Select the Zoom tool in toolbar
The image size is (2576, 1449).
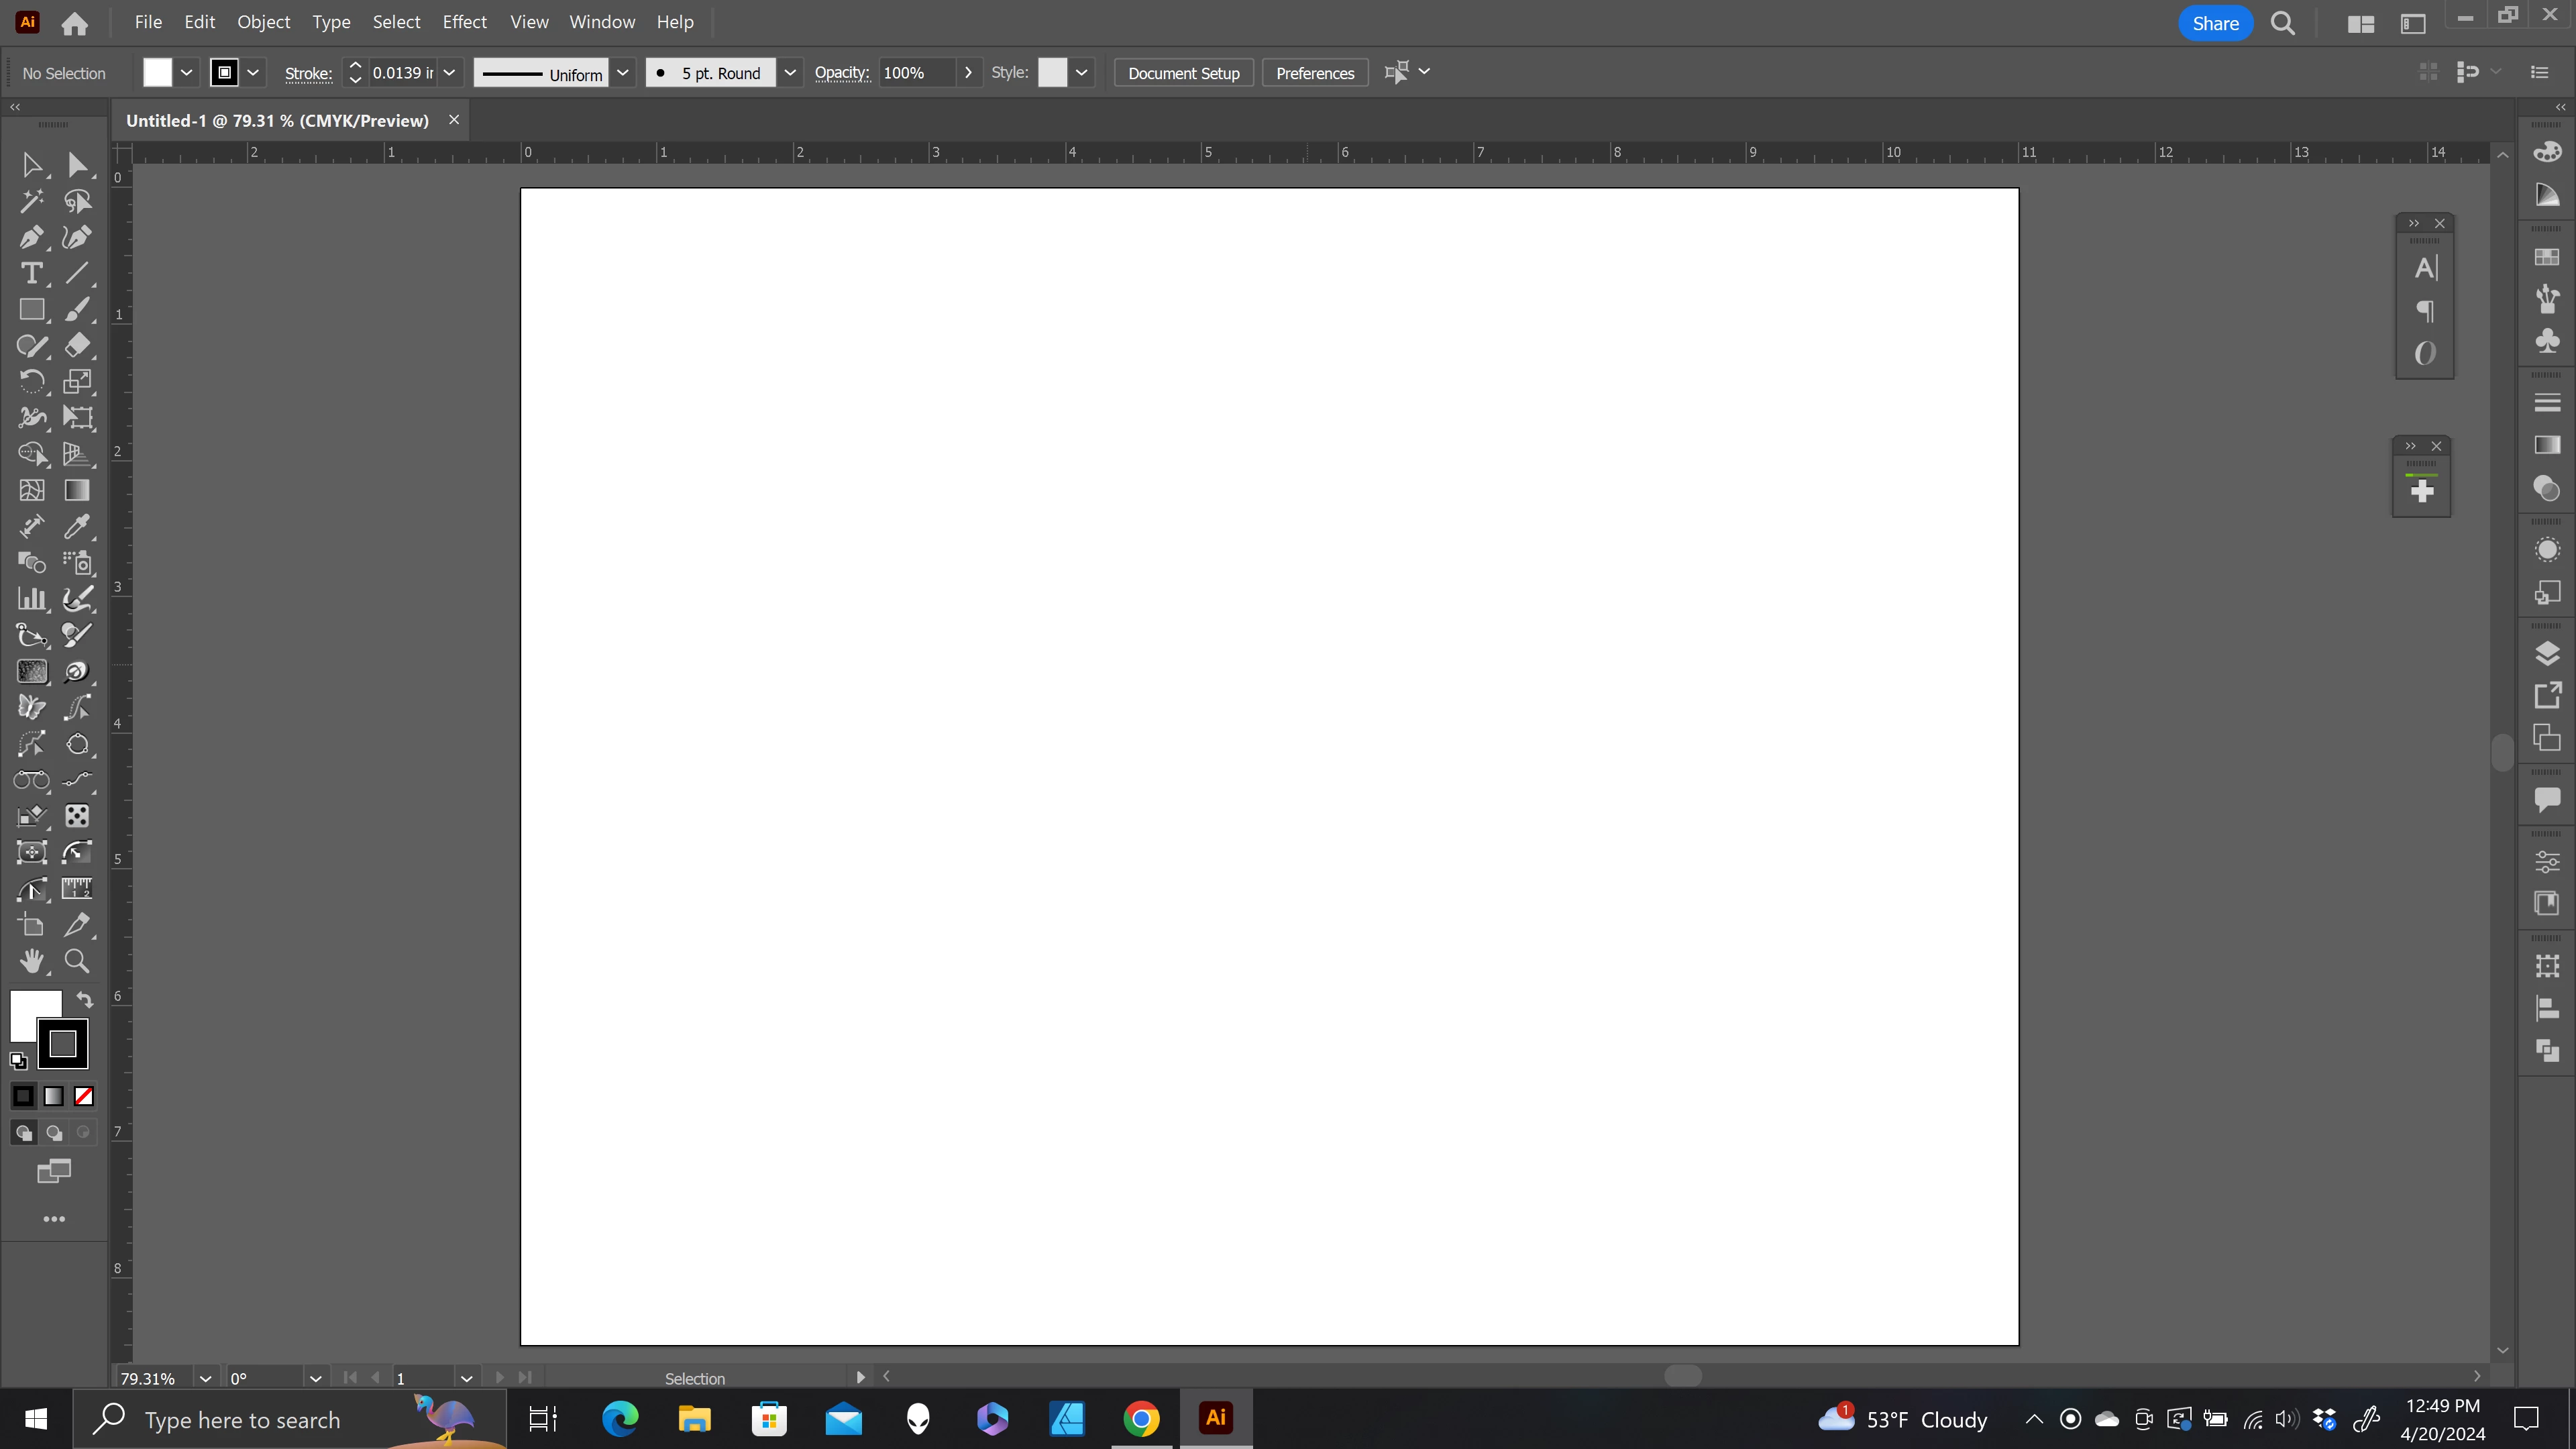(77, 961)
